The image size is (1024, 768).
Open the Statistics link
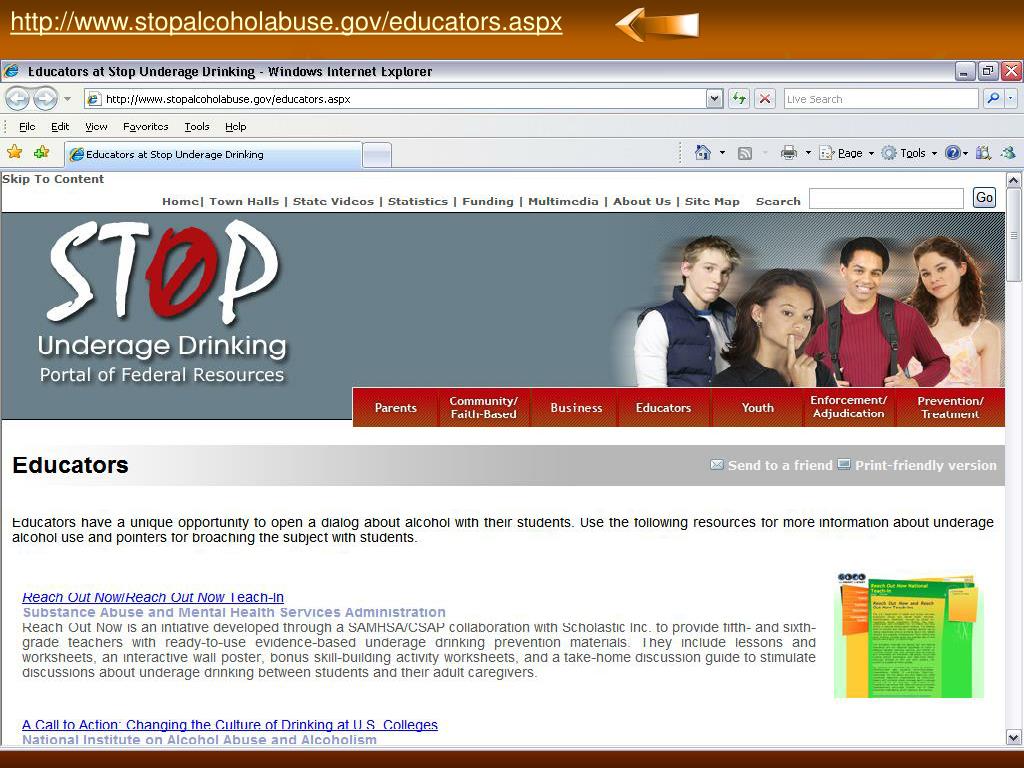pos(418,201)
